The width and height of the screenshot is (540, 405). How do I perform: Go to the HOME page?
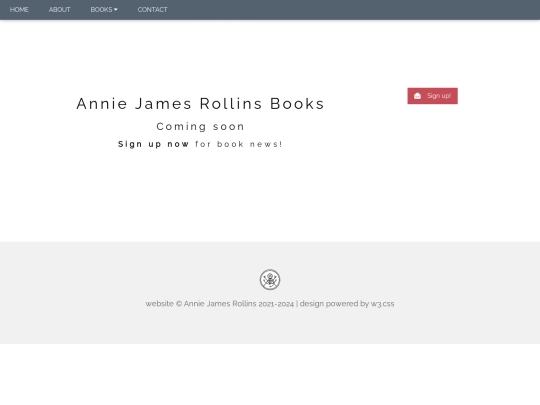[x=19, y=10]
